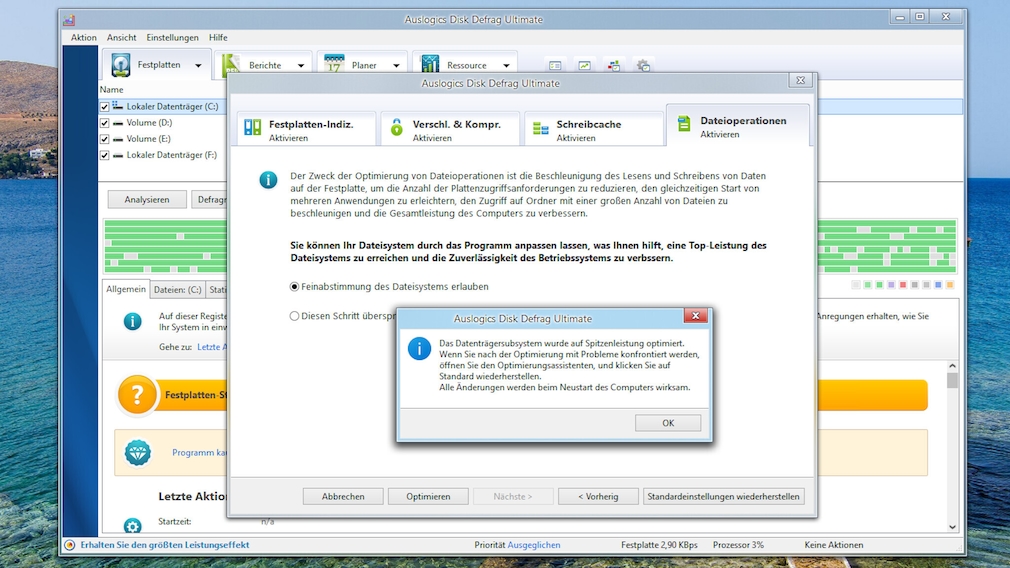The image size is (1010, 568).
Task: Expand the Planer dropdown arrow
Action: (x=396, y=66)
